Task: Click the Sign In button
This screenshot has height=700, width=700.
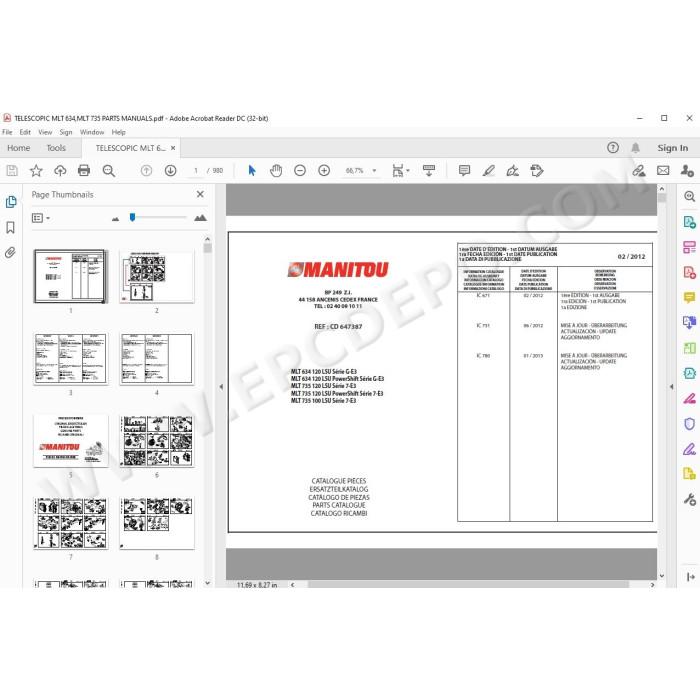Action: pyautogui.click(x=672, y=148)
